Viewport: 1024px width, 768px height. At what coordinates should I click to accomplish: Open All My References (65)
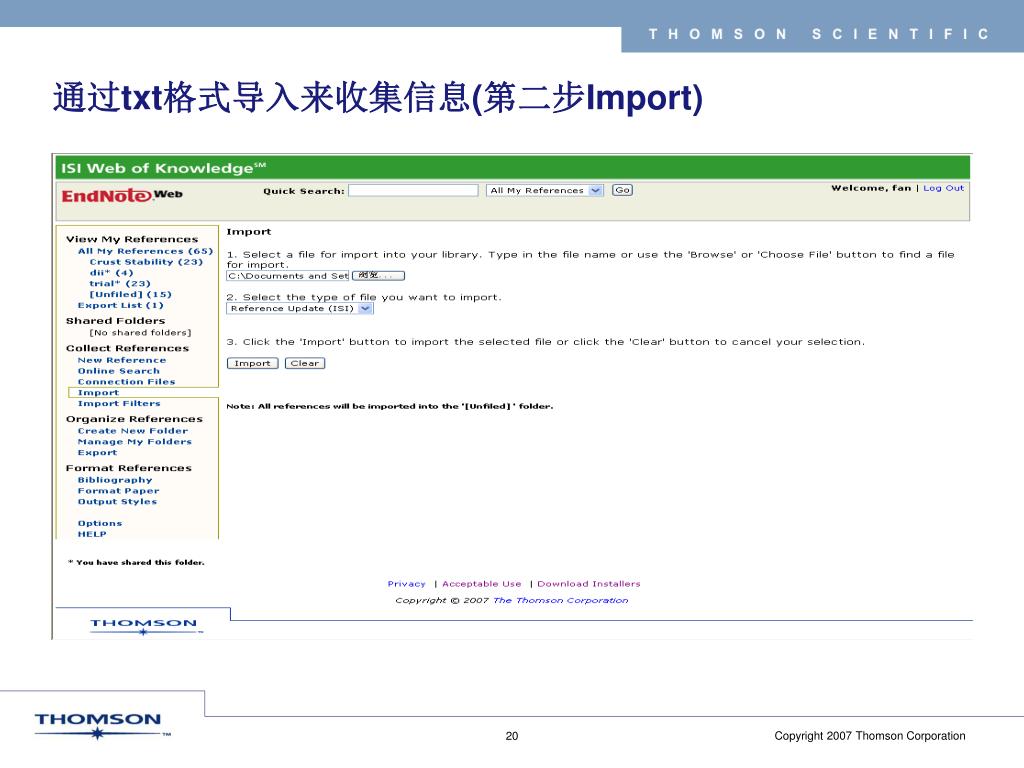click(x=145, y=251)
